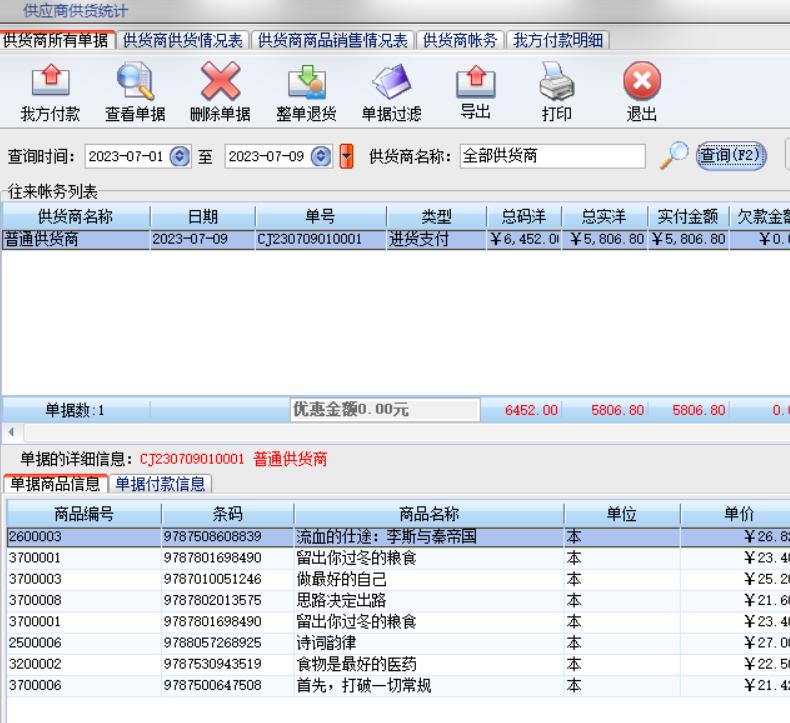Select the 单据付款信息 tab
This screenshot has width=790, height=723.
[x=160, y=484]
